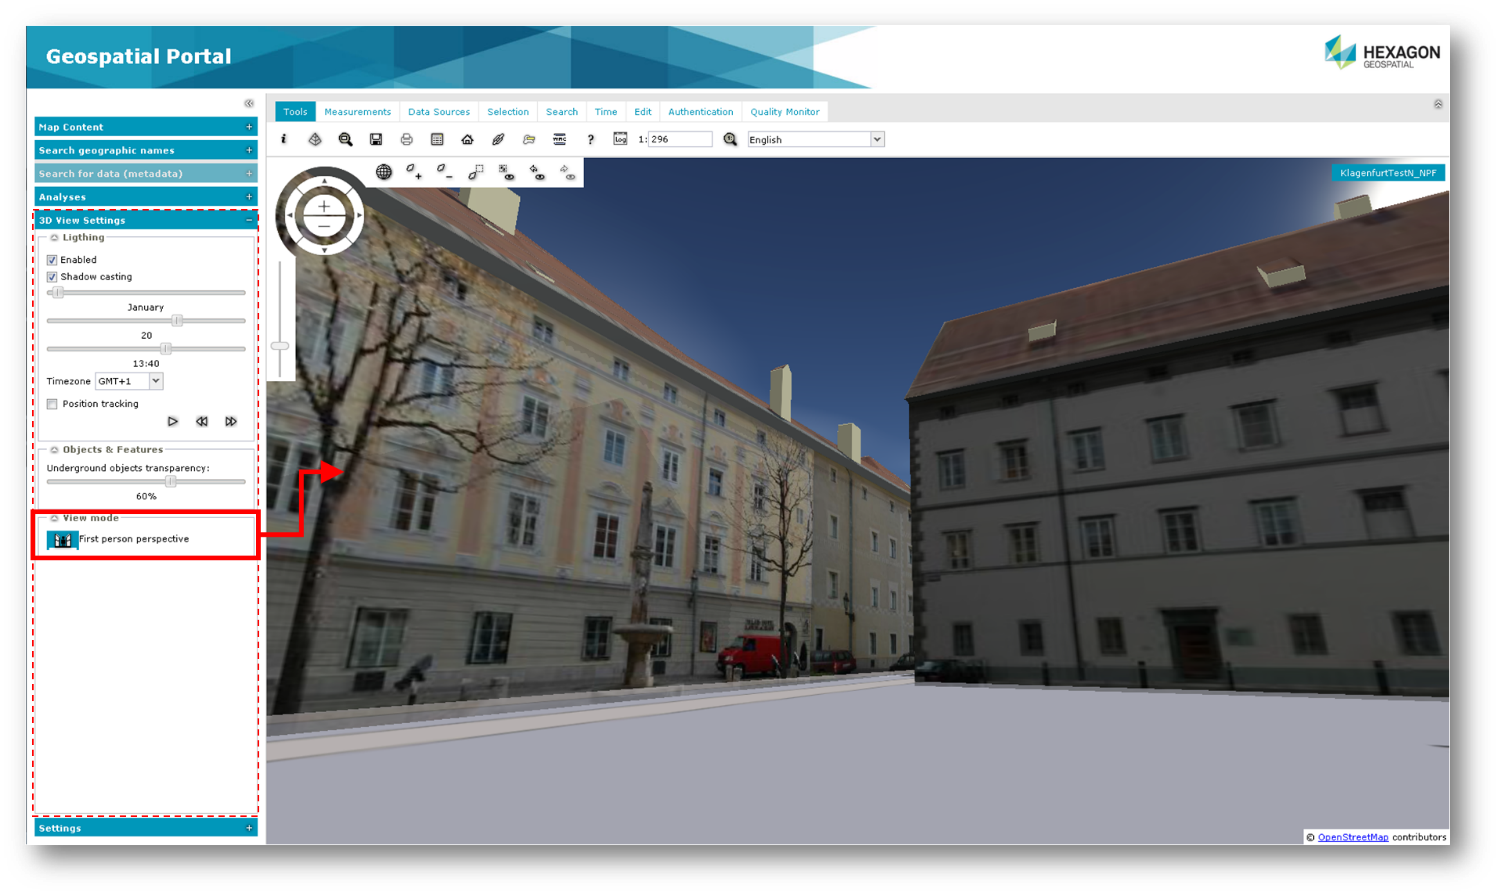Open the Data Sources tab

(x=438, y=112)
